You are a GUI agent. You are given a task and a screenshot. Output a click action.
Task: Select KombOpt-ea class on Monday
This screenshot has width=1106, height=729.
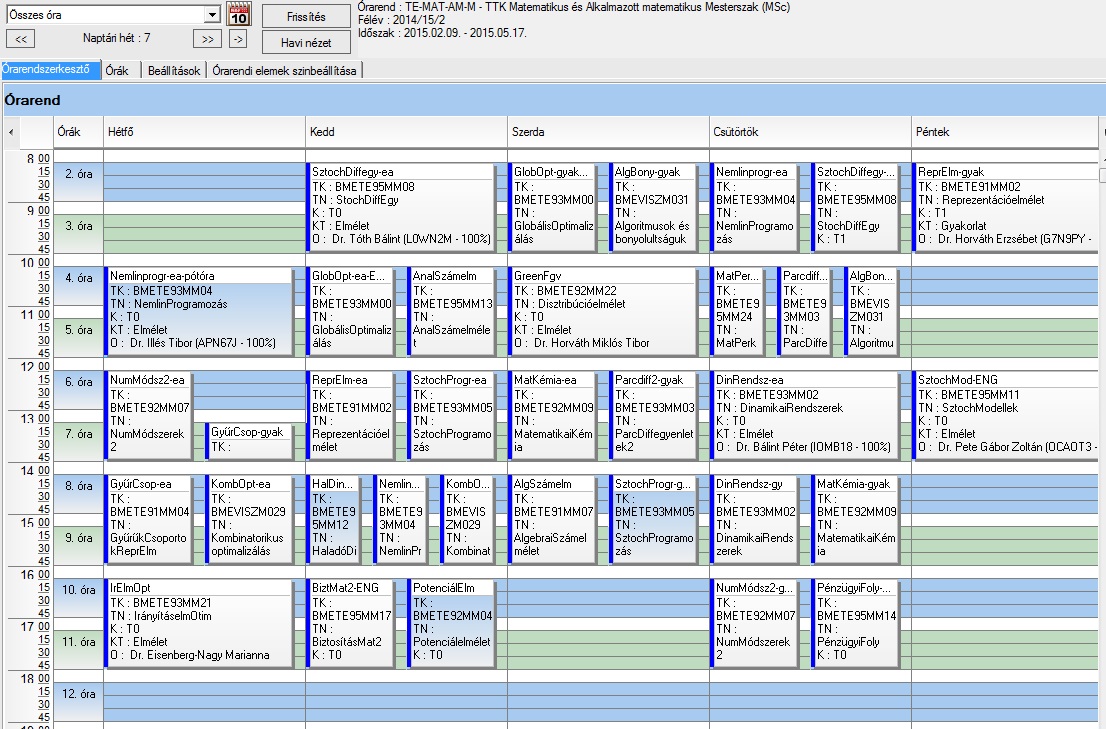250,520
